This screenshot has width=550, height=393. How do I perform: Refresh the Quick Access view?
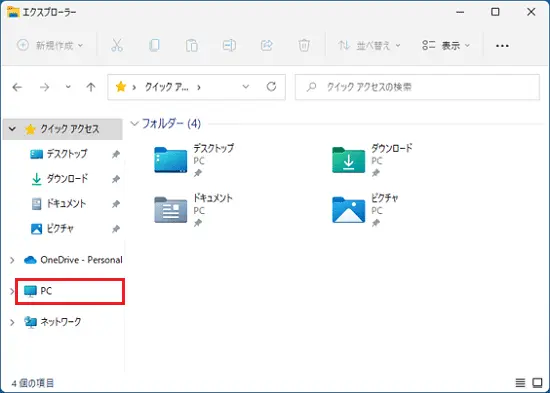pos(271,87)
